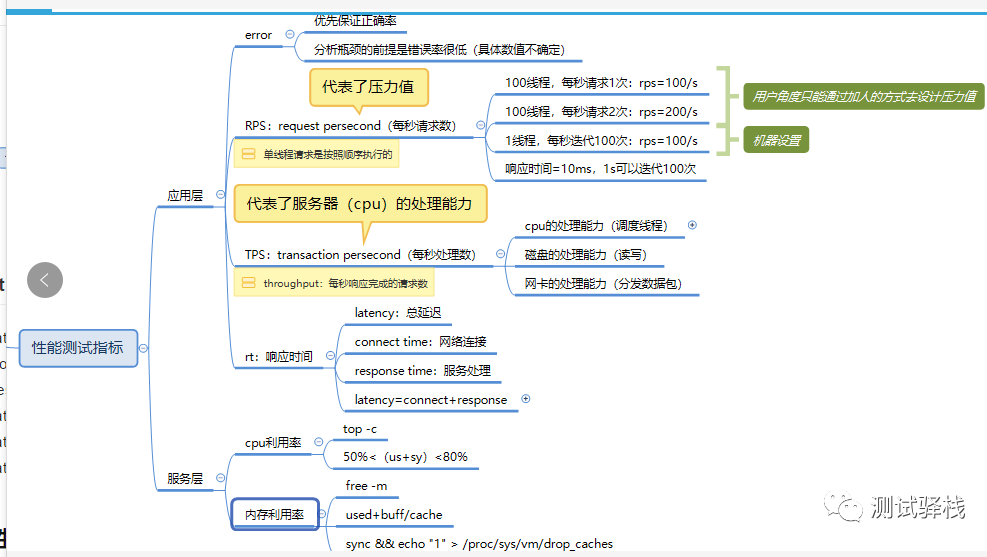987x557 pixels.
Task: Click note icon beside 单线程请求是按照顺序执行的
Action: 249,154
